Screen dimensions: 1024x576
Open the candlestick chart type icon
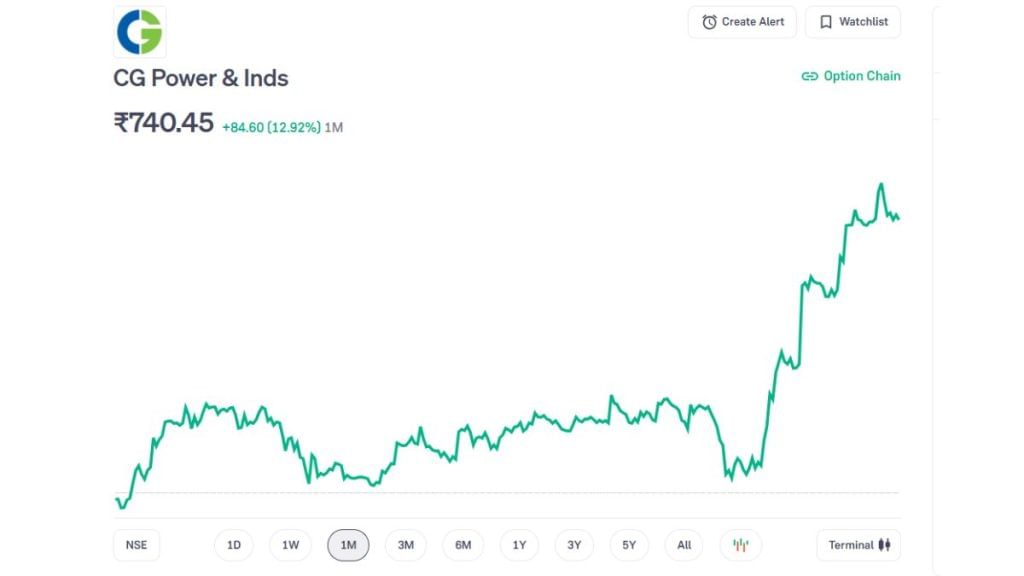[741, 545]
